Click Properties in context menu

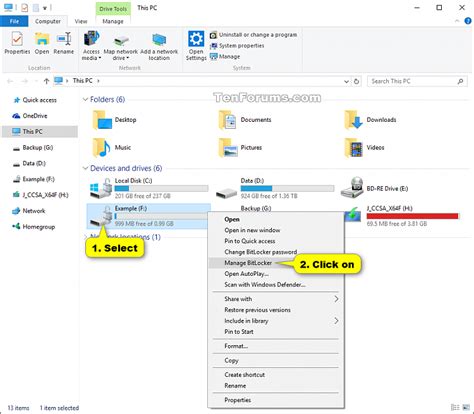[276, 400]
